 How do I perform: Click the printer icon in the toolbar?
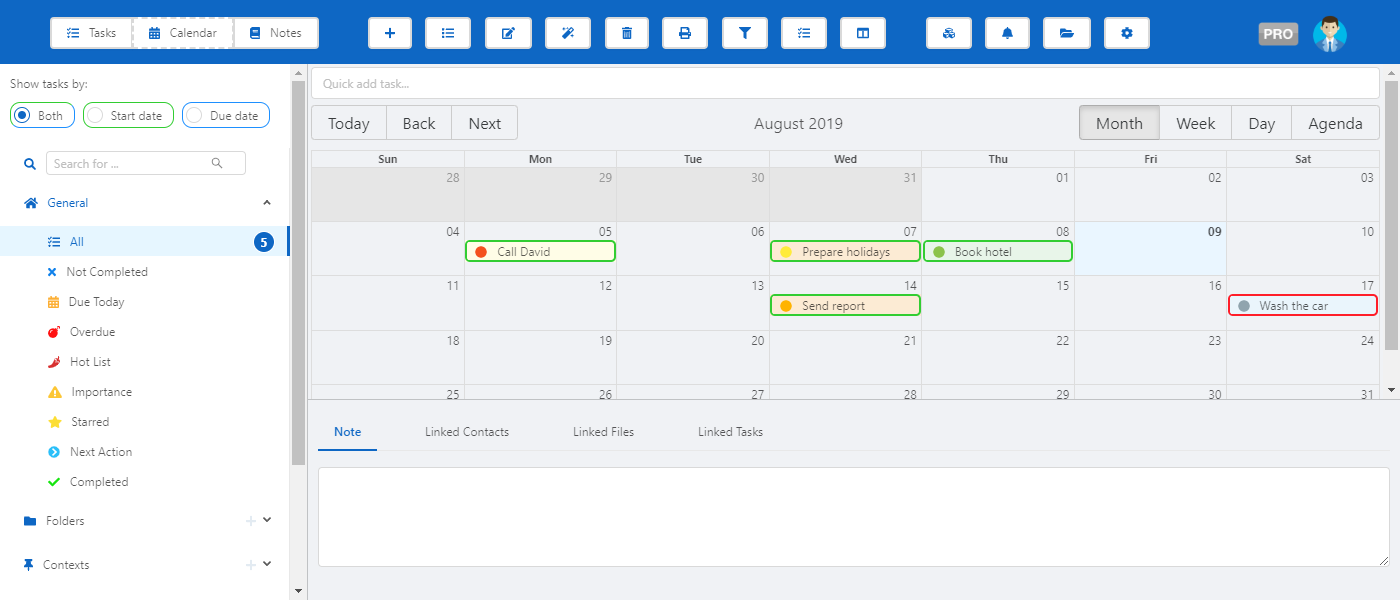(685, 33)
